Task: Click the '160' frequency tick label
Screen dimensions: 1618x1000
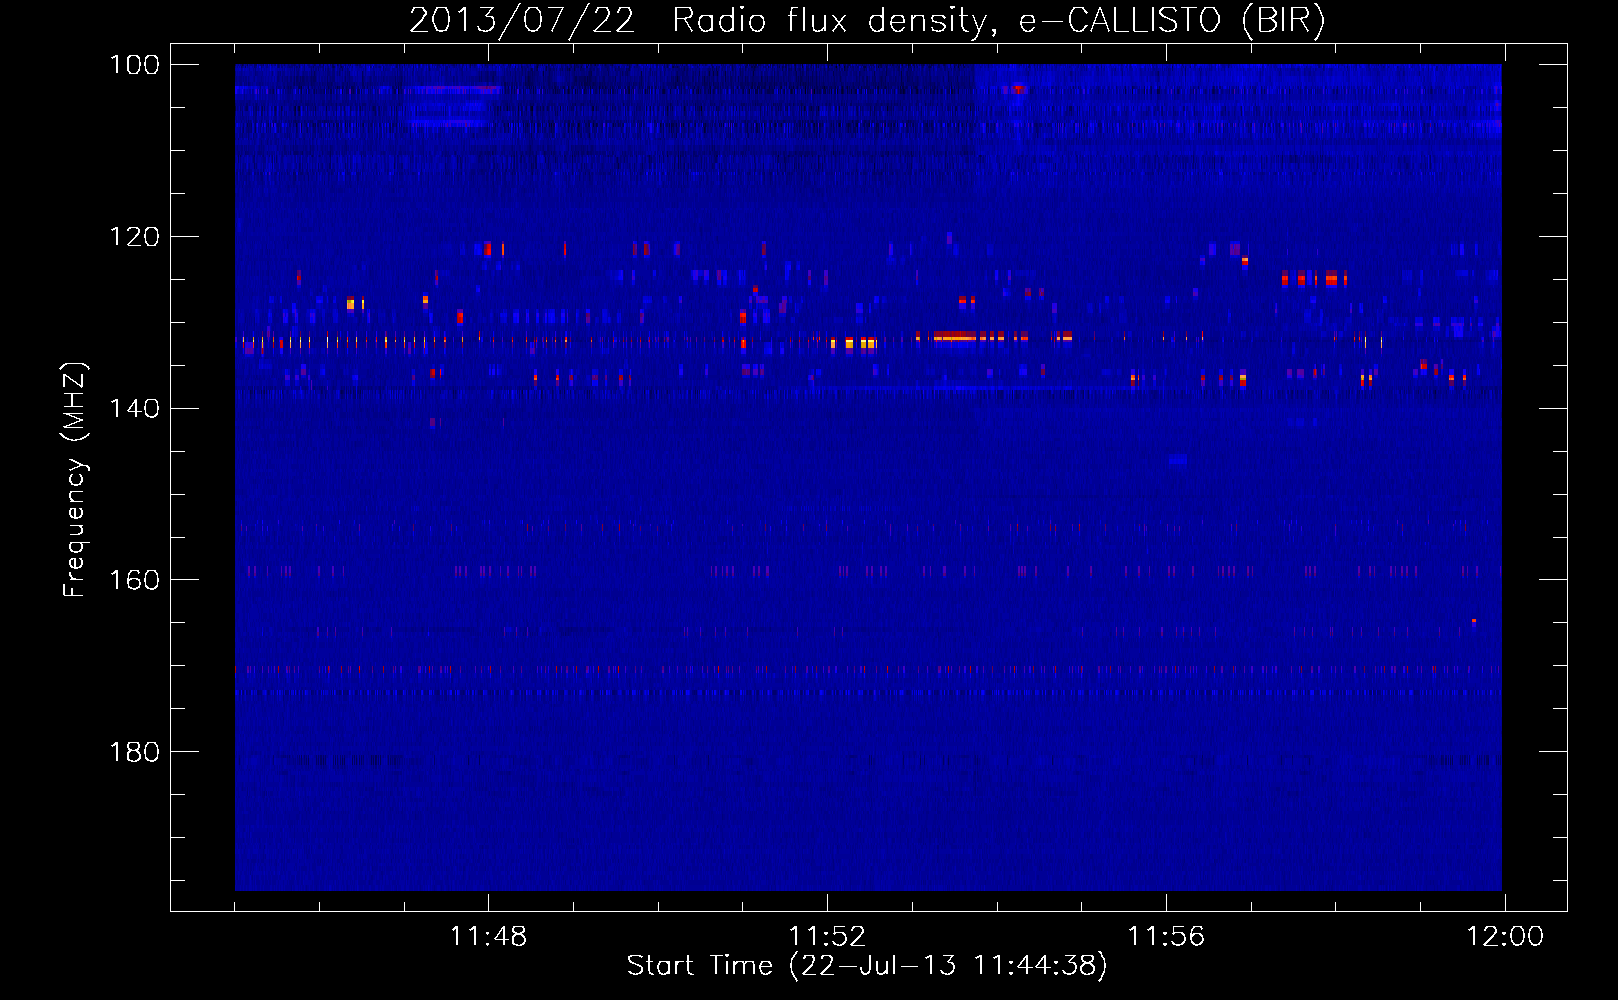Action: tap(134, 580)
